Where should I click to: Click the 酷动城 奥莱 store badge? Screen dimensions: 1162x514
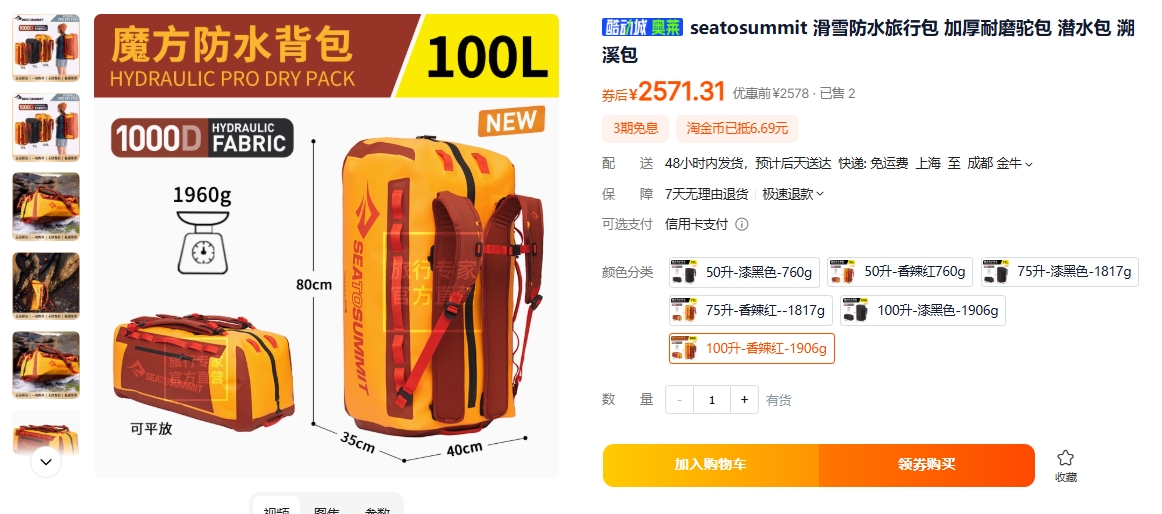(643, 27)
